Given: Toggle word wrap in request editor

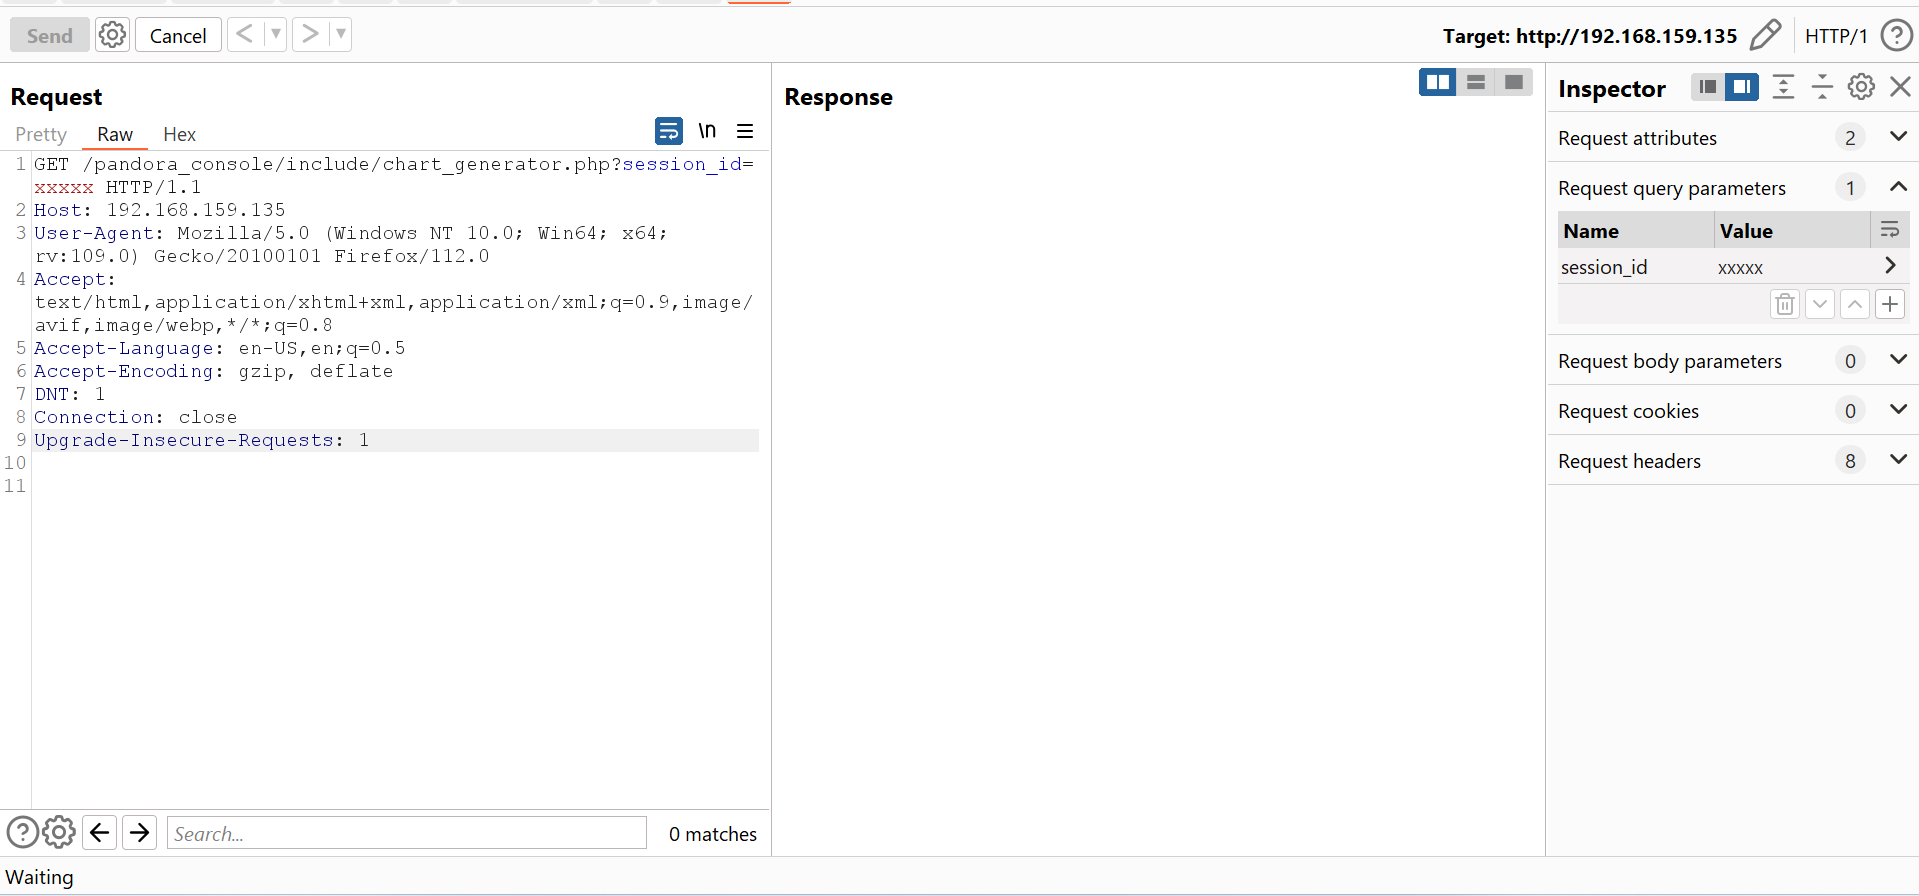Looking at the screenshot, I should 669,131.
